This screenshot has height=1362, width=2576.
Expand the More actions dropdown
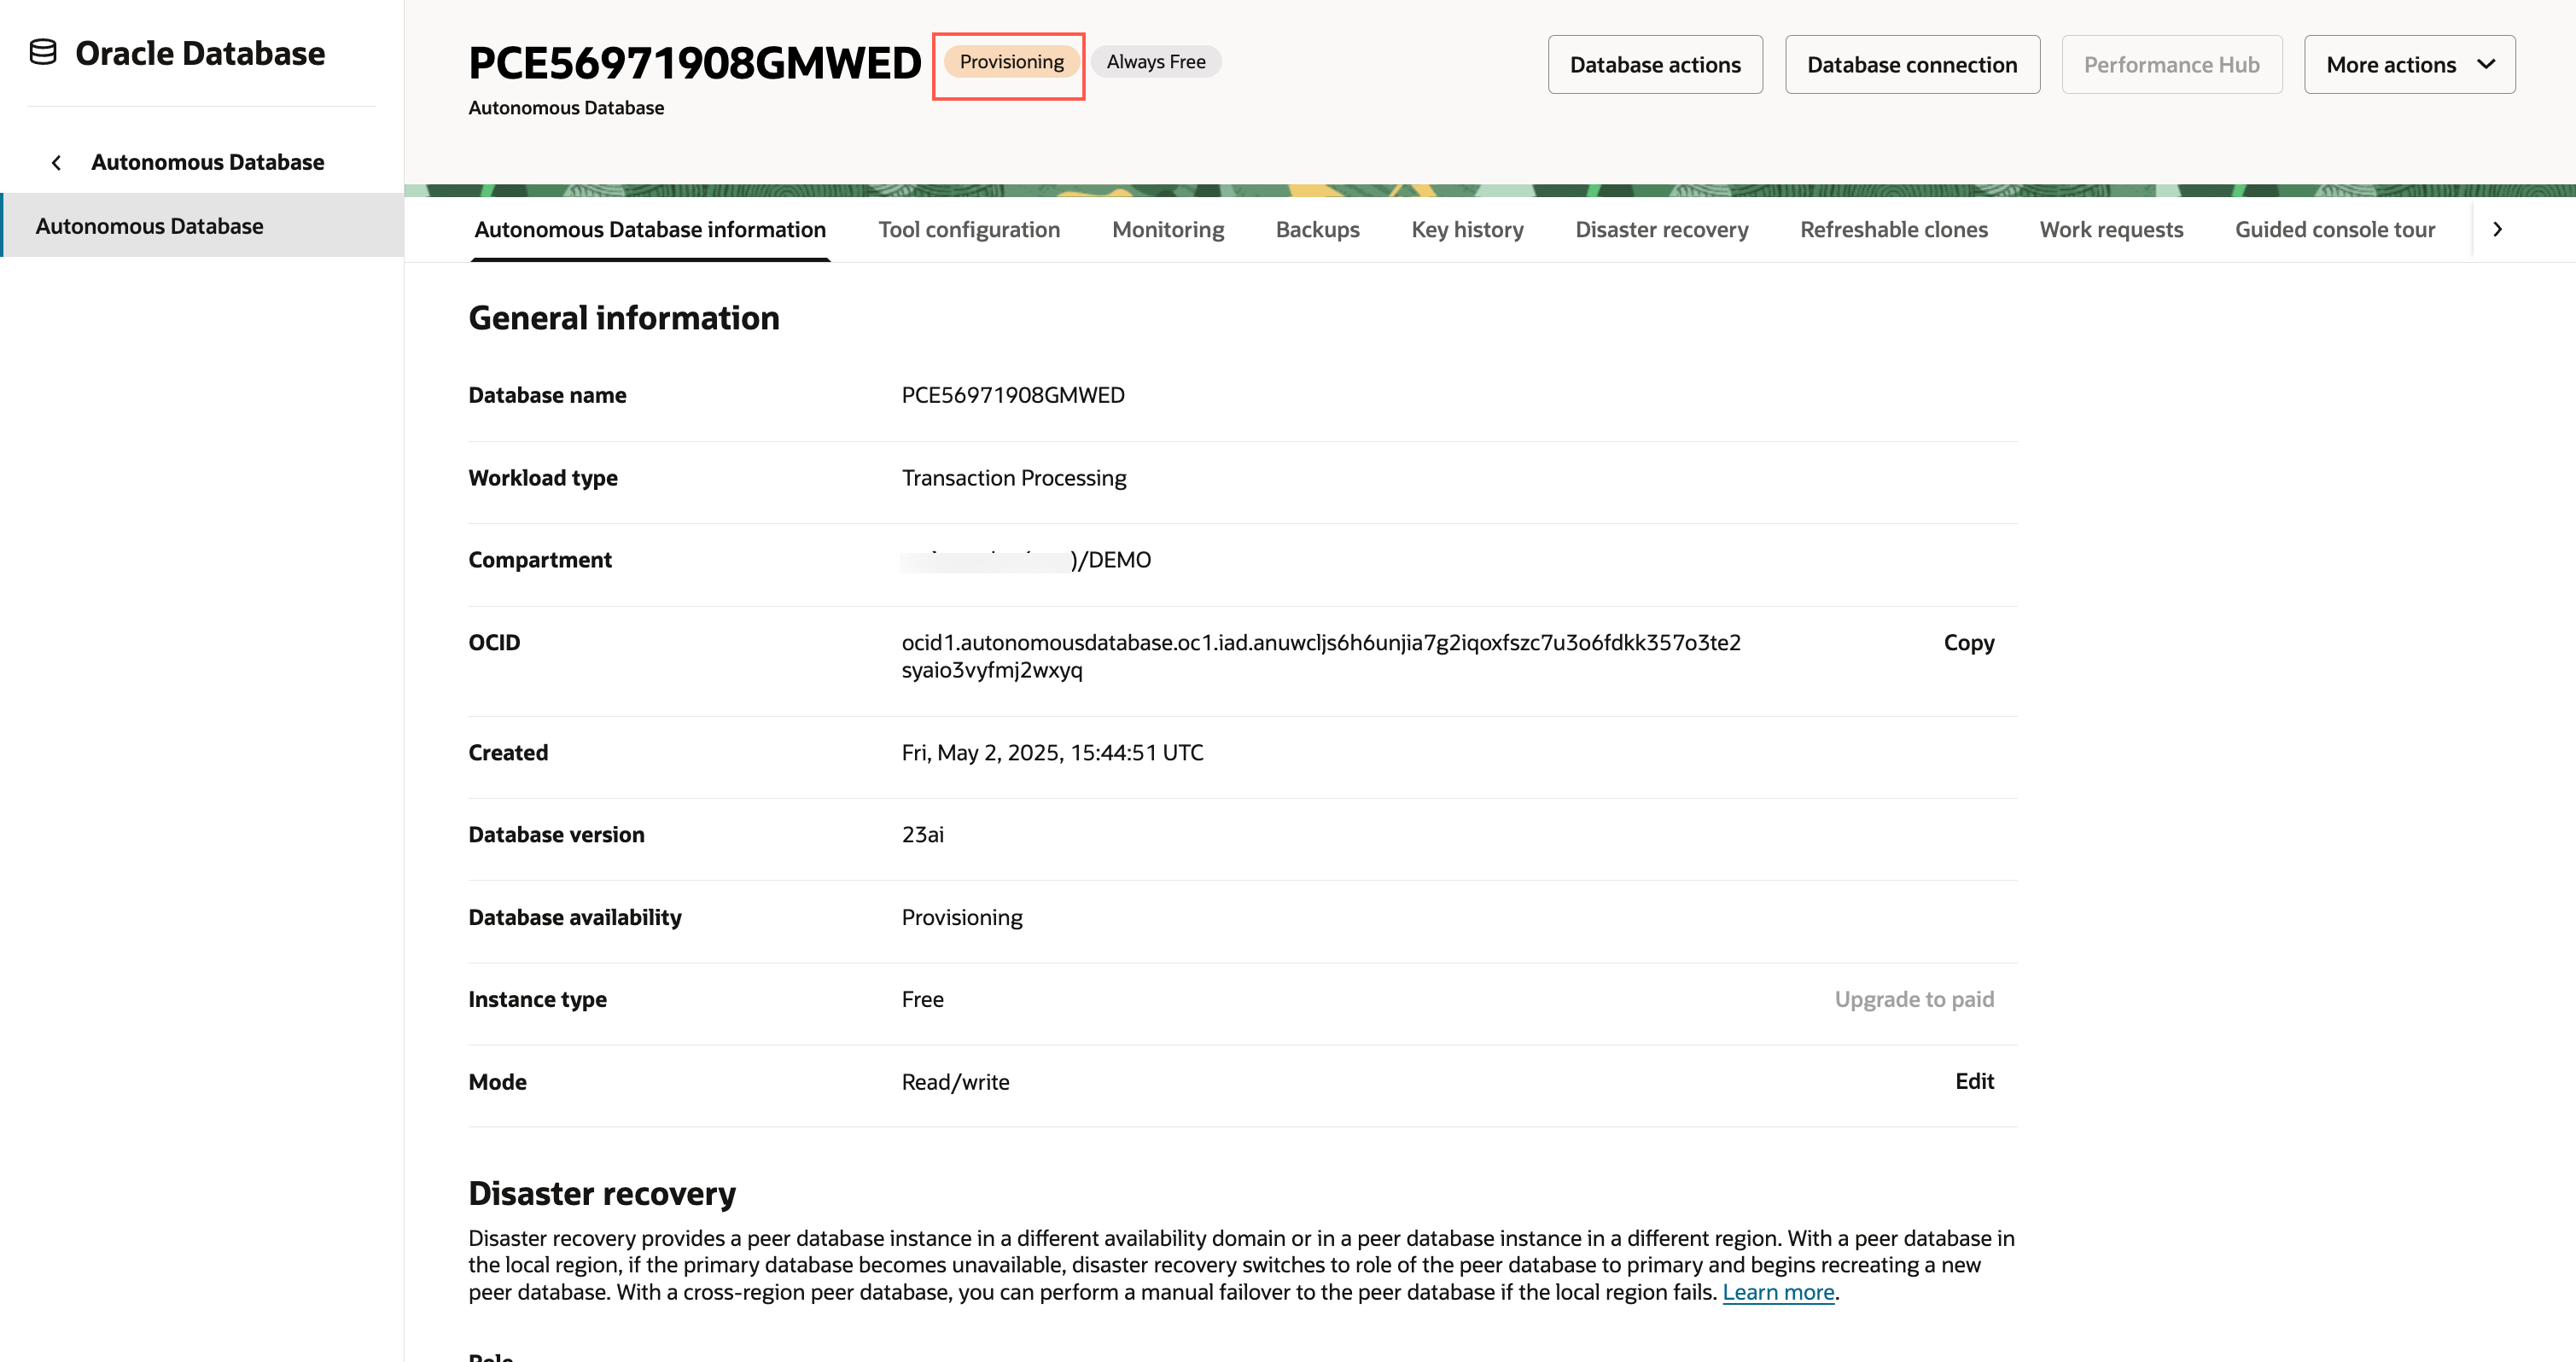pos(2408,65)
